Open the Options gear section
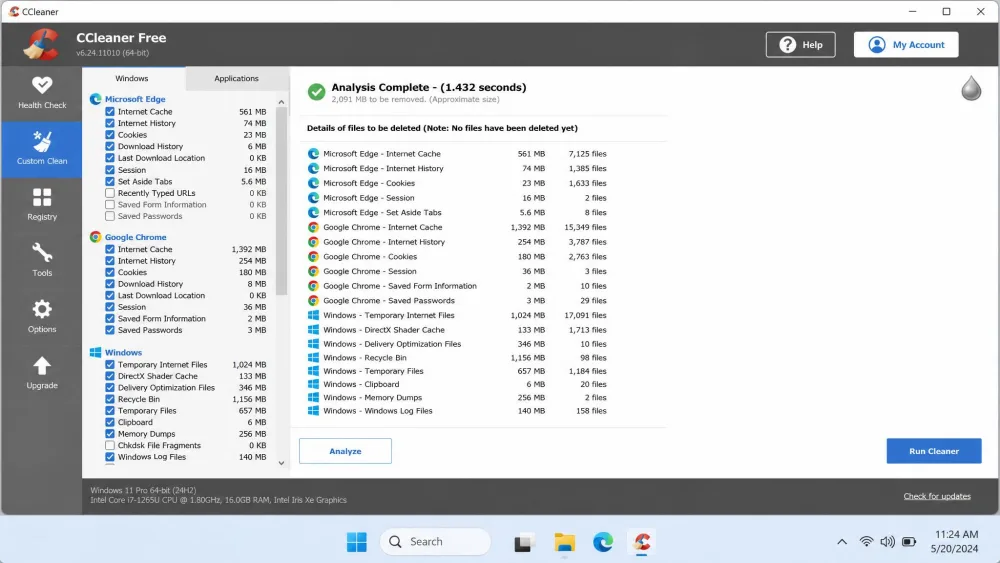This screenshot has height=563, width=1000. pos(42,316)
